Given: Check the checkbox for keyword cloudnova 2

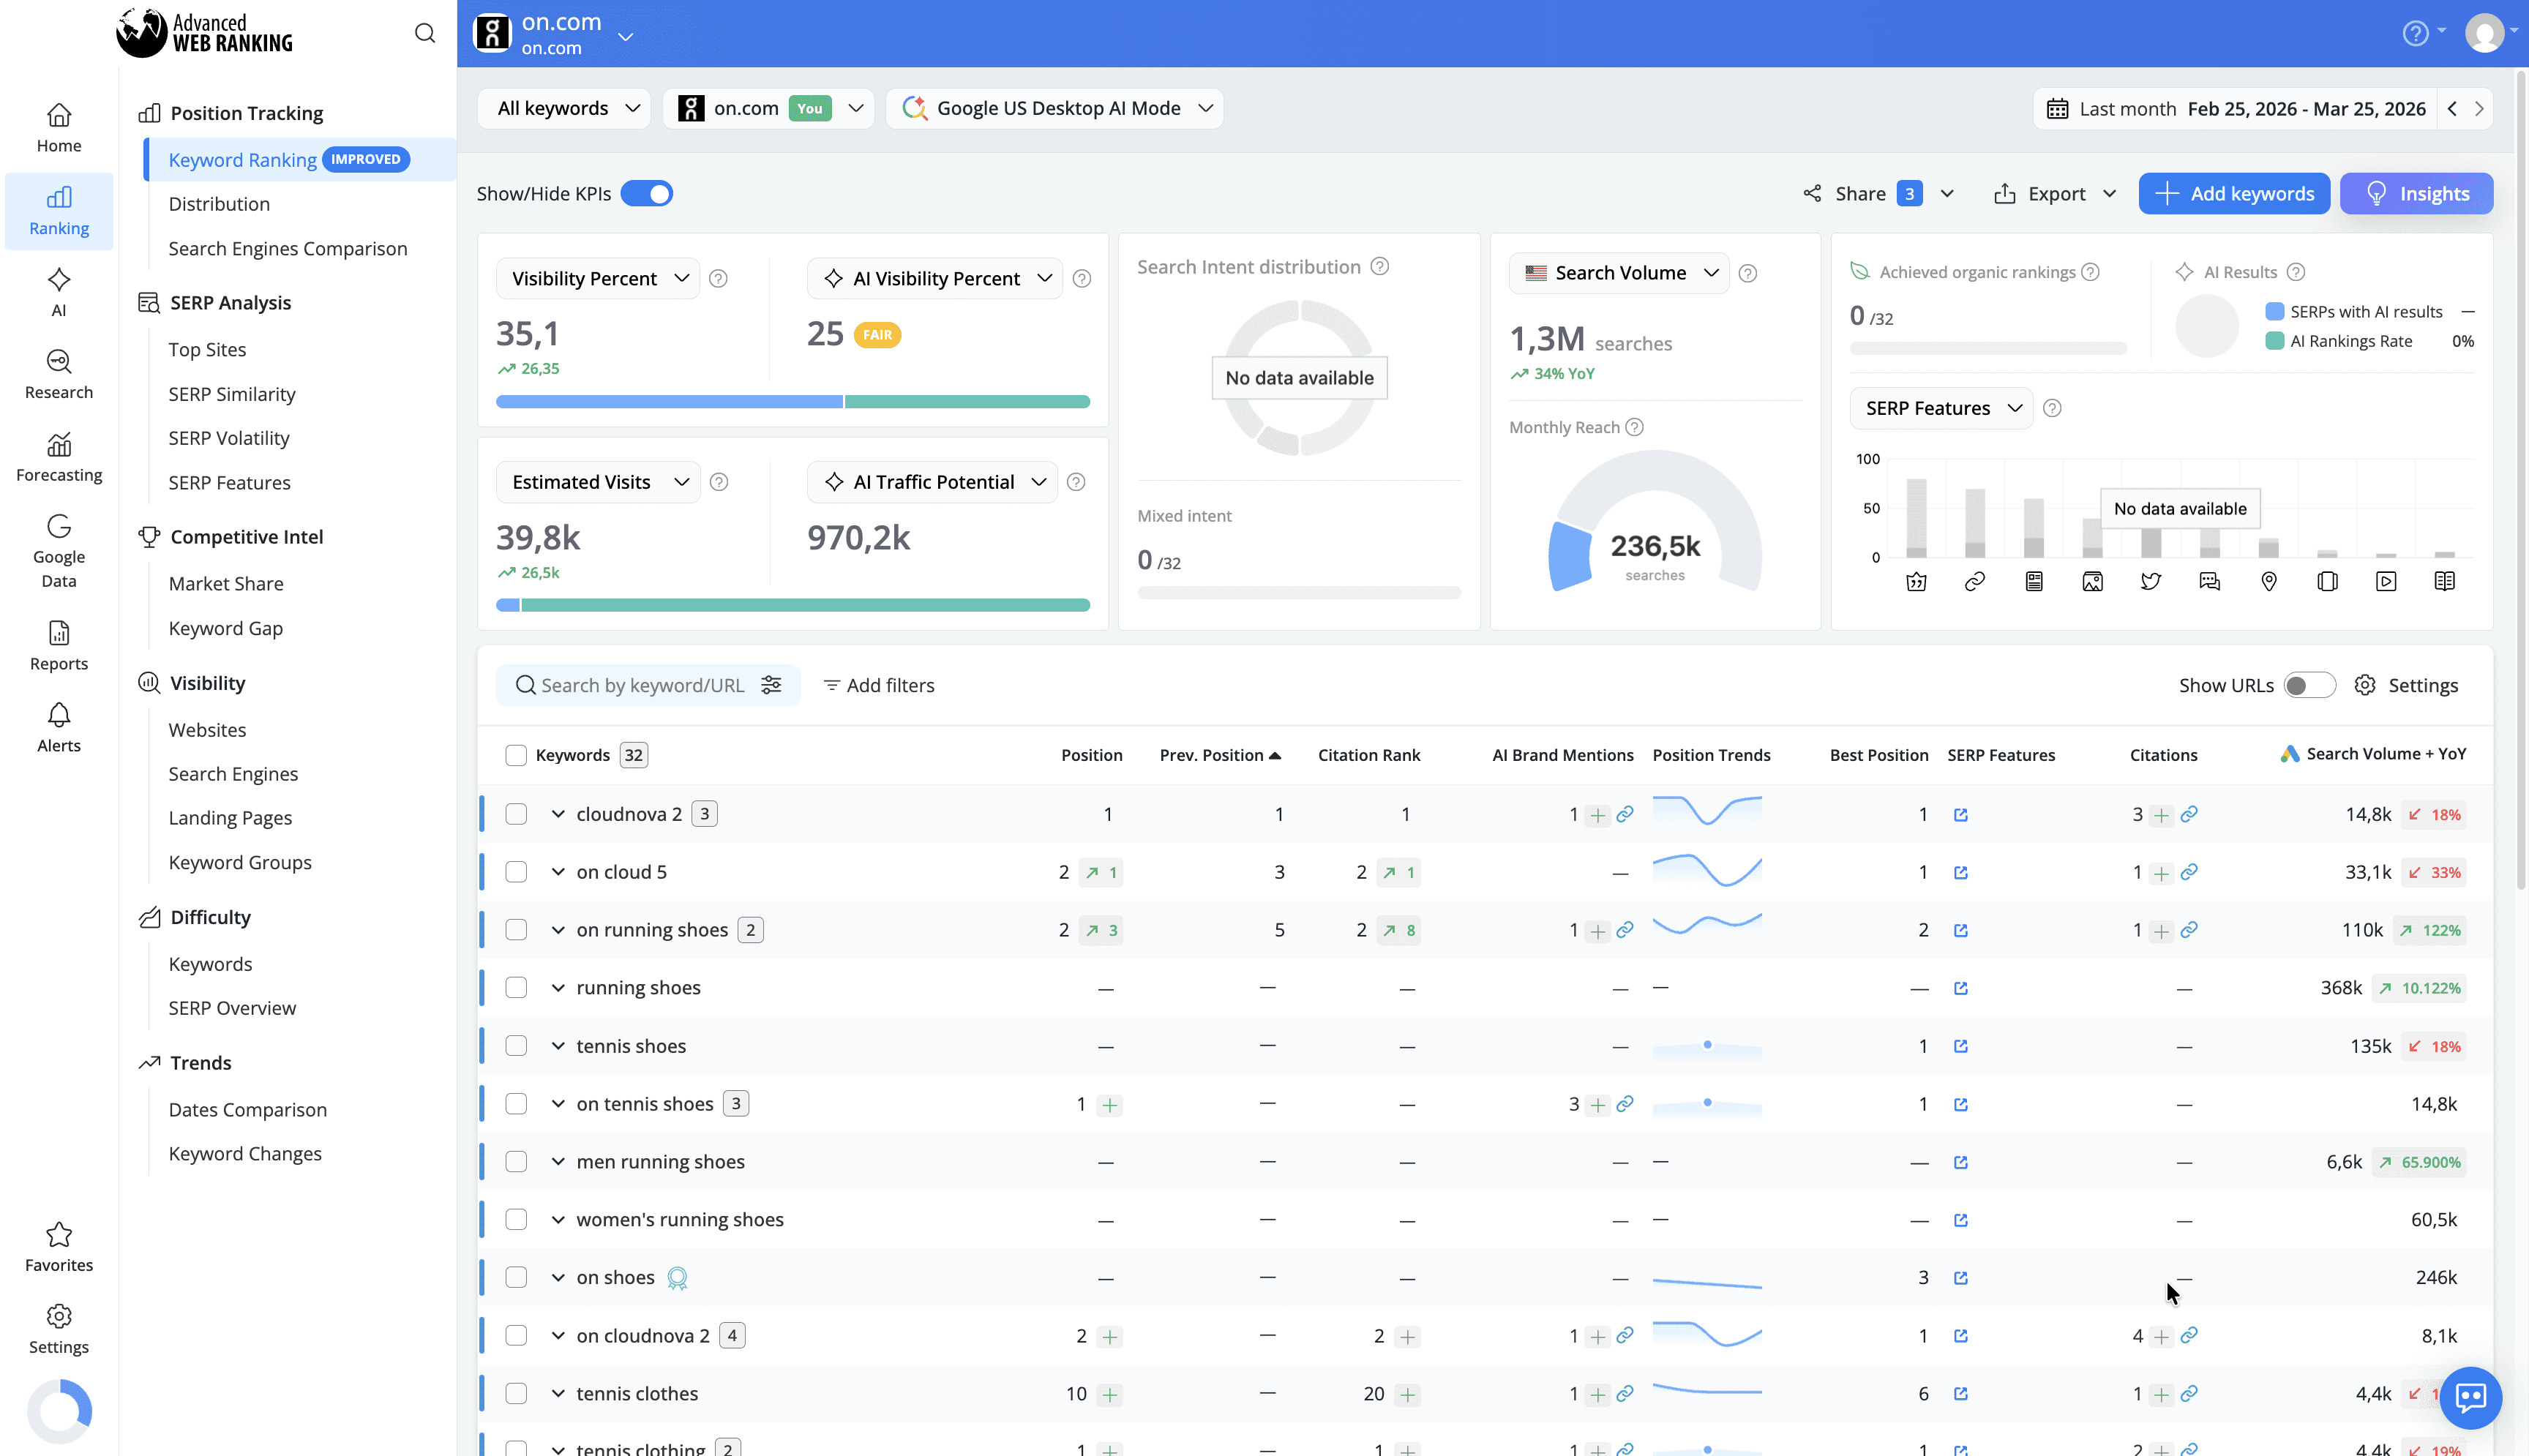Looking at the screenshot, I should pos(516,813).
